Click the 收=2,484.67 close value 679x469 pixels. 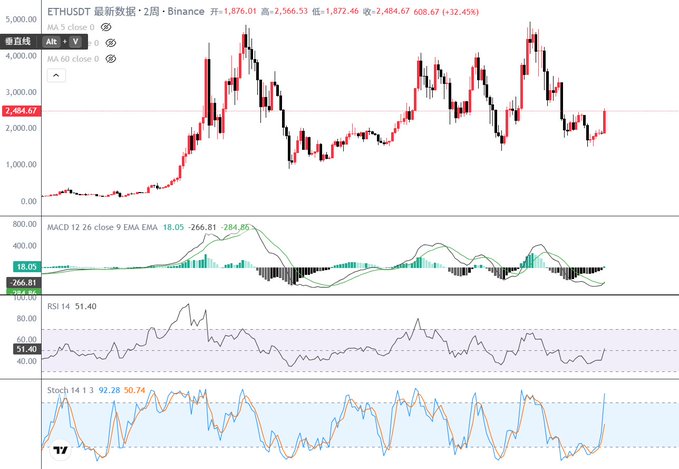(x=386, y=11)
